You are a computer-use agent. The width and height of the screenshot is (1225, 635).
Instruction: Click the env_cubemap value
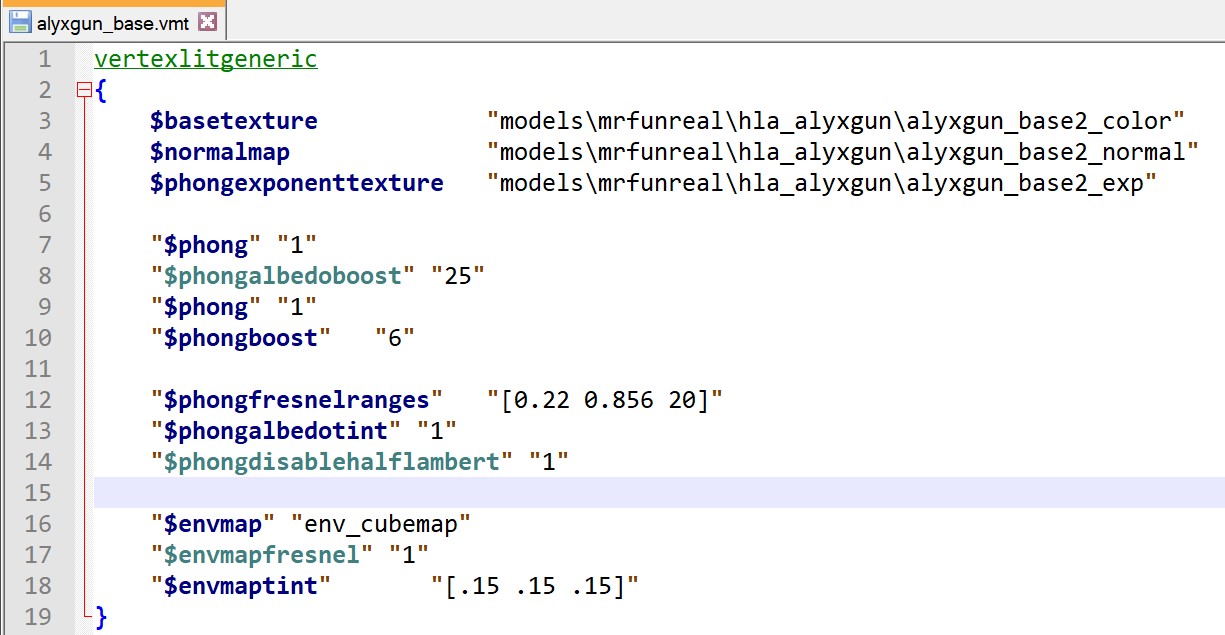381,524
